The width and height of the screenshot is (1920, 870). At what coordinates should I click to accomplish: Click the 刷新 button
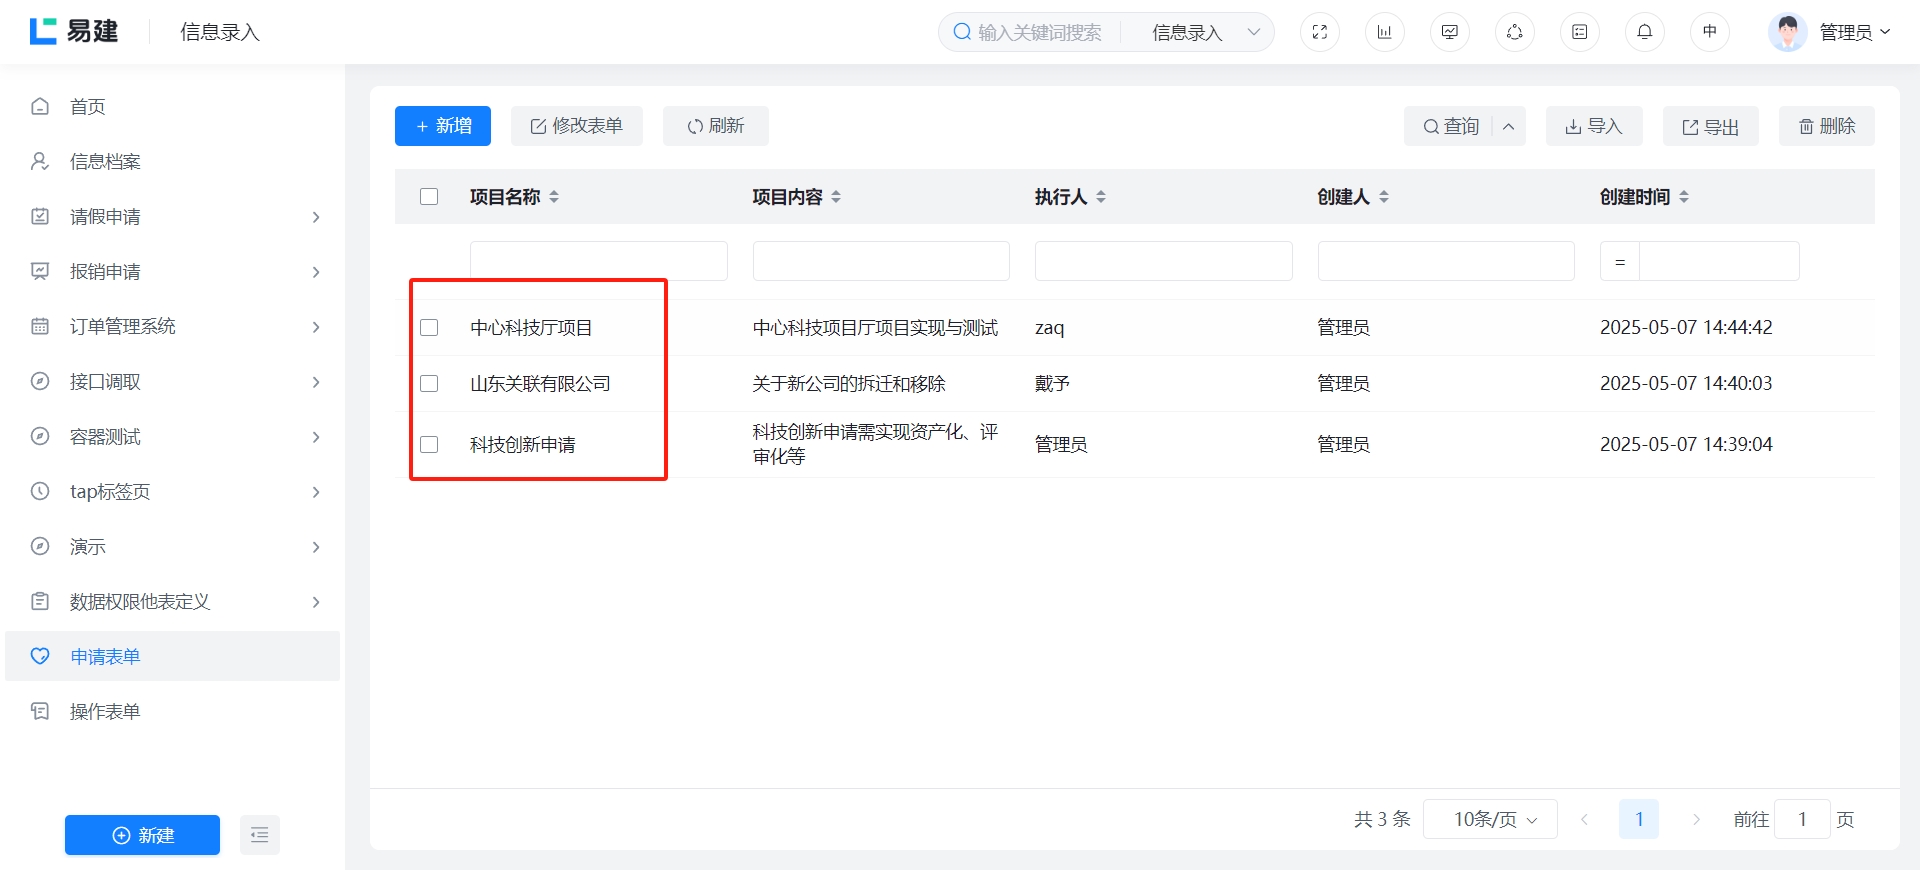(x=716, y=126)
